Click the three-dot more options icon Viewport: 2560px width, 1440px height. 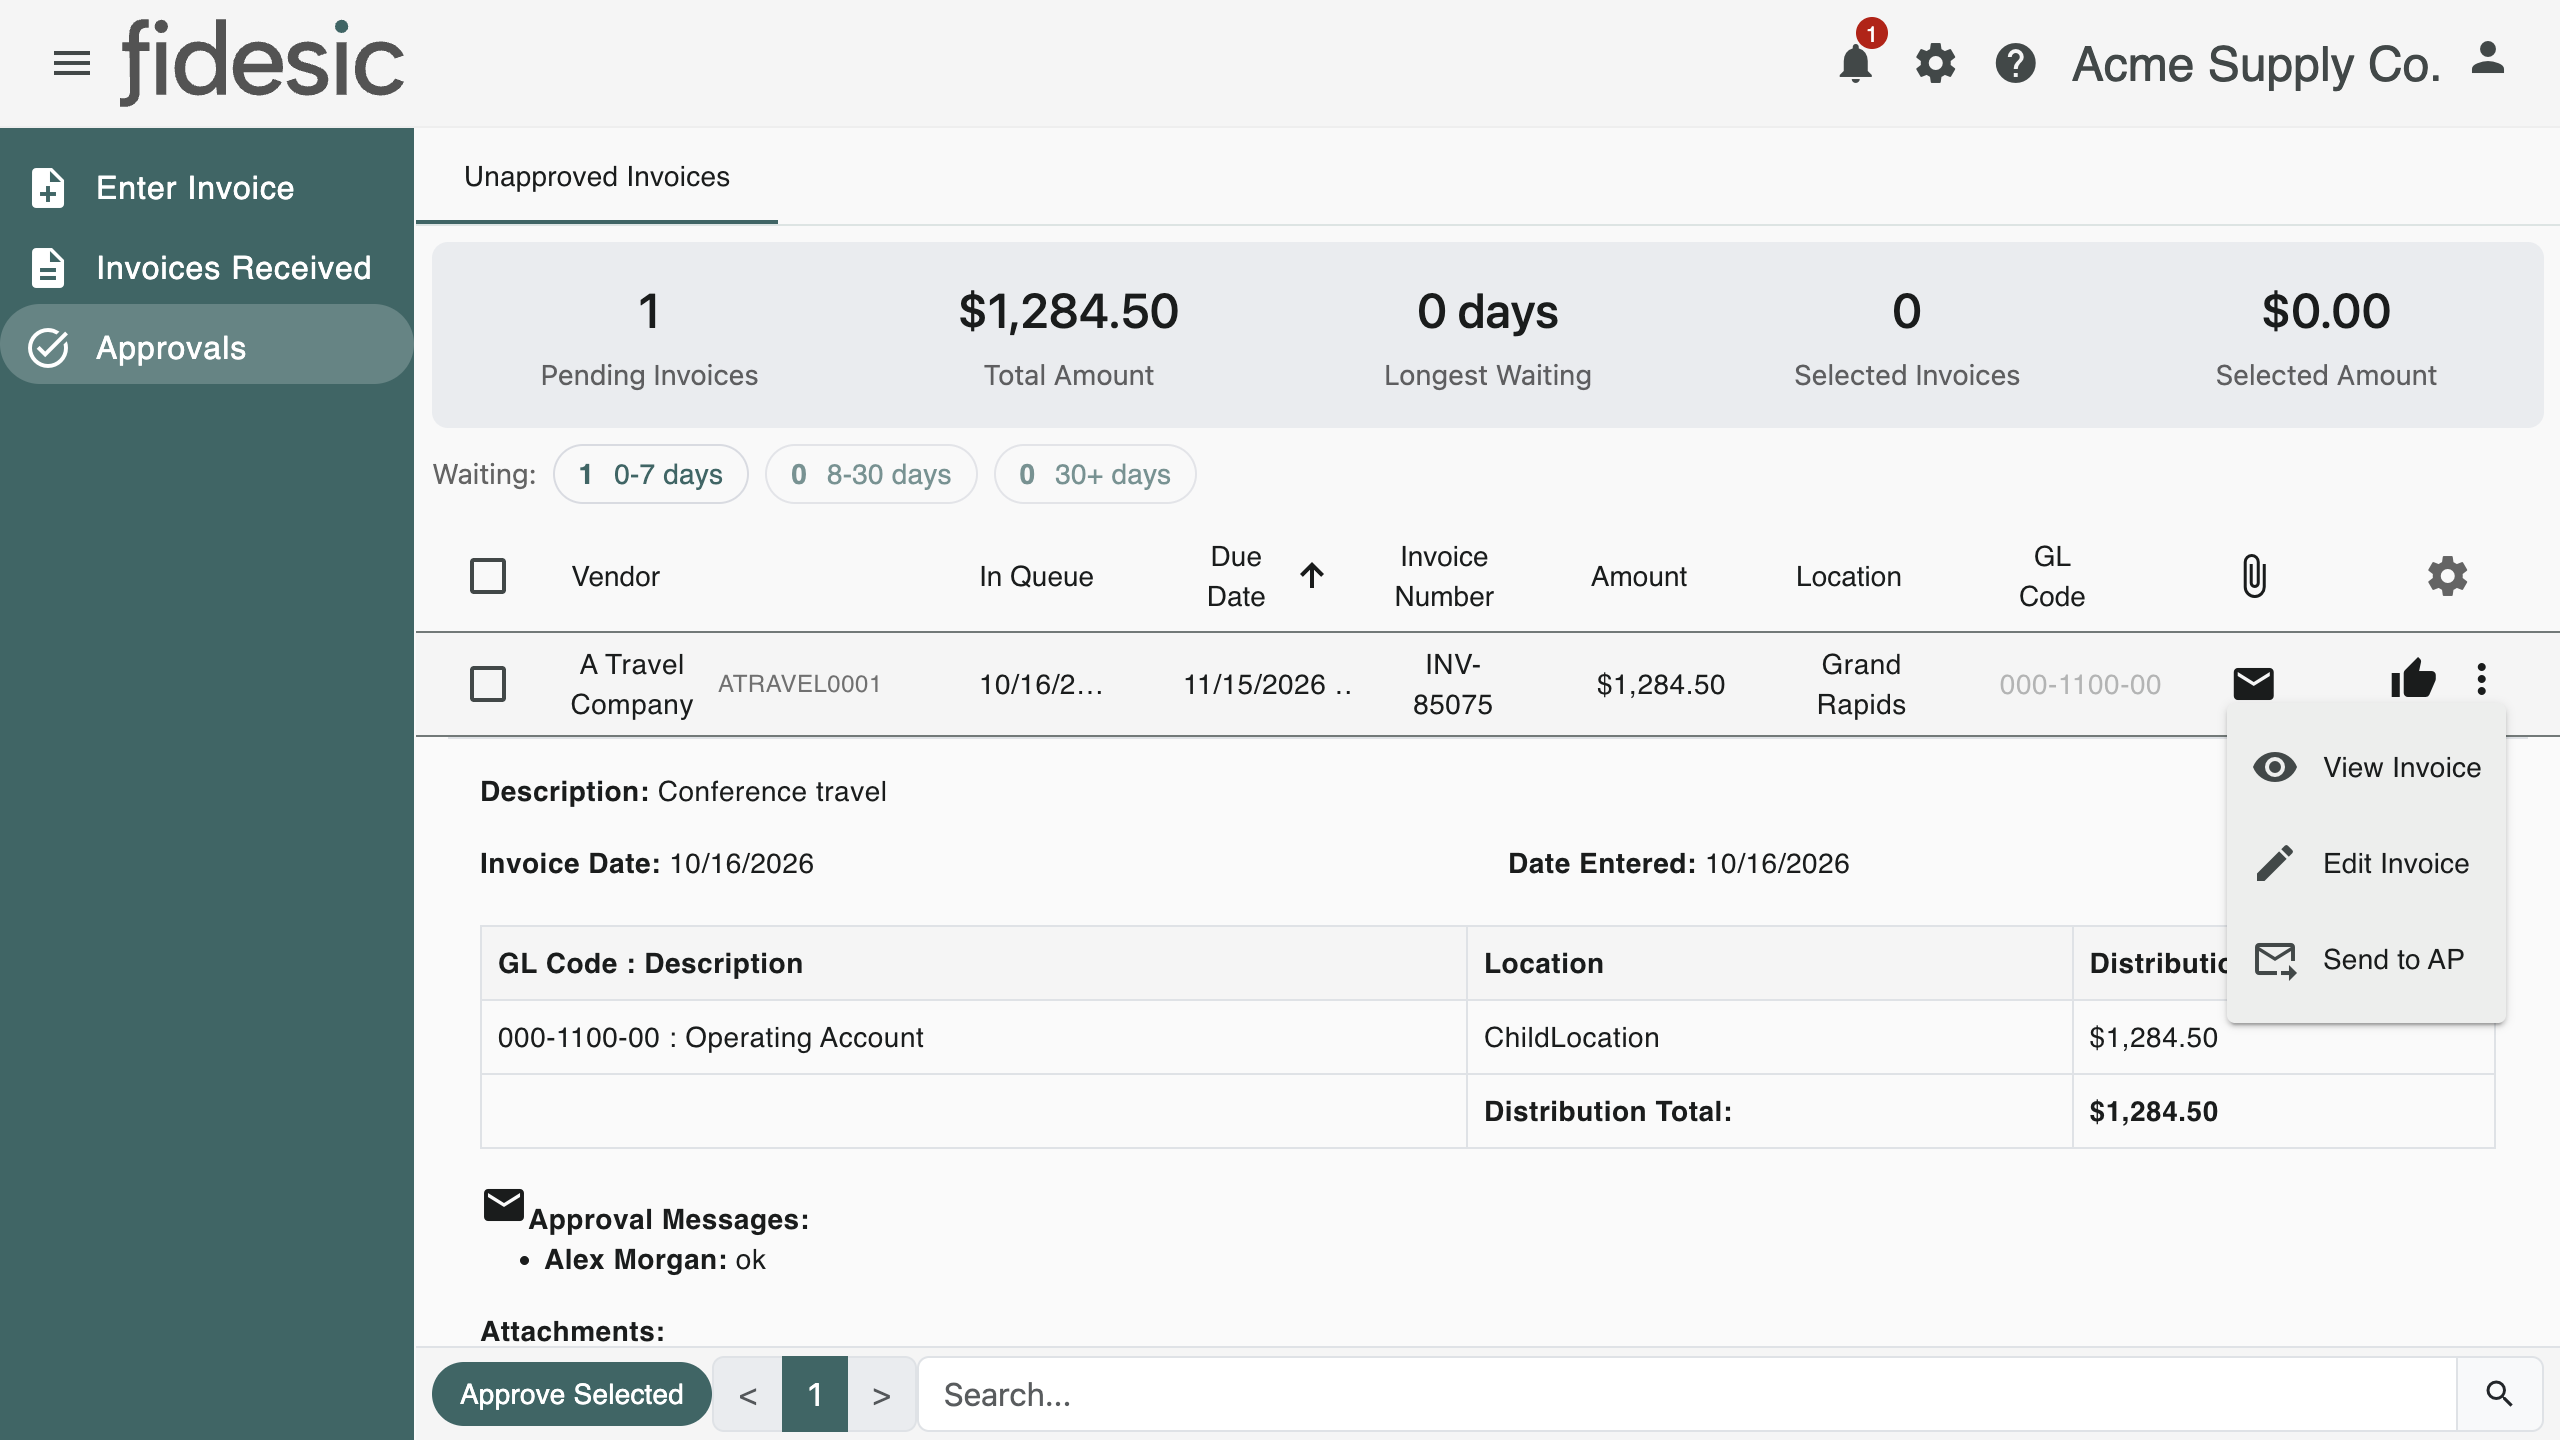pos(2481,679)
